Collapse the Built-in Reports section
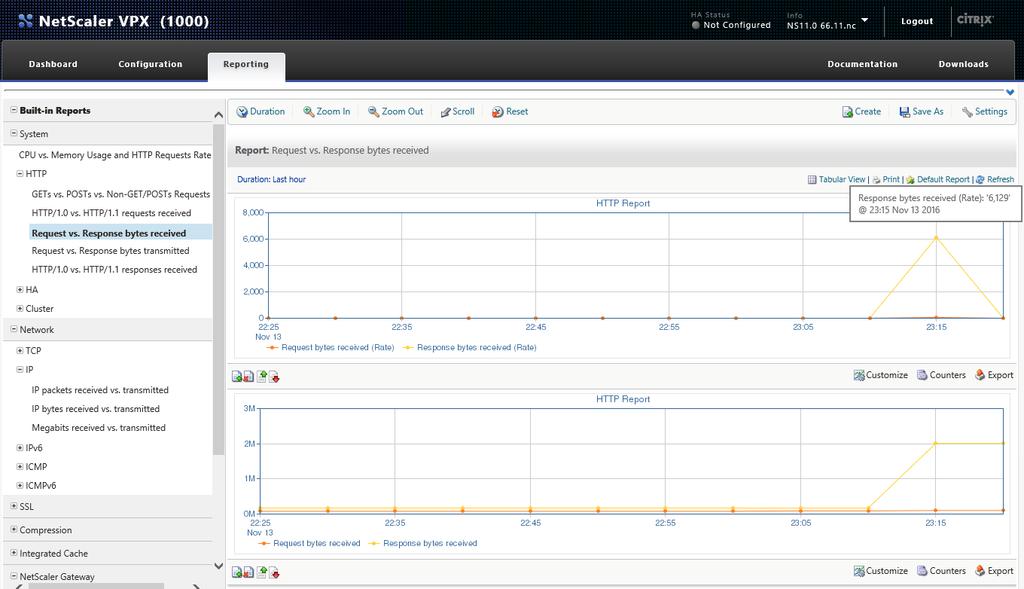The width and height of the screenshot is (1024, 589). tap(14, 110)
